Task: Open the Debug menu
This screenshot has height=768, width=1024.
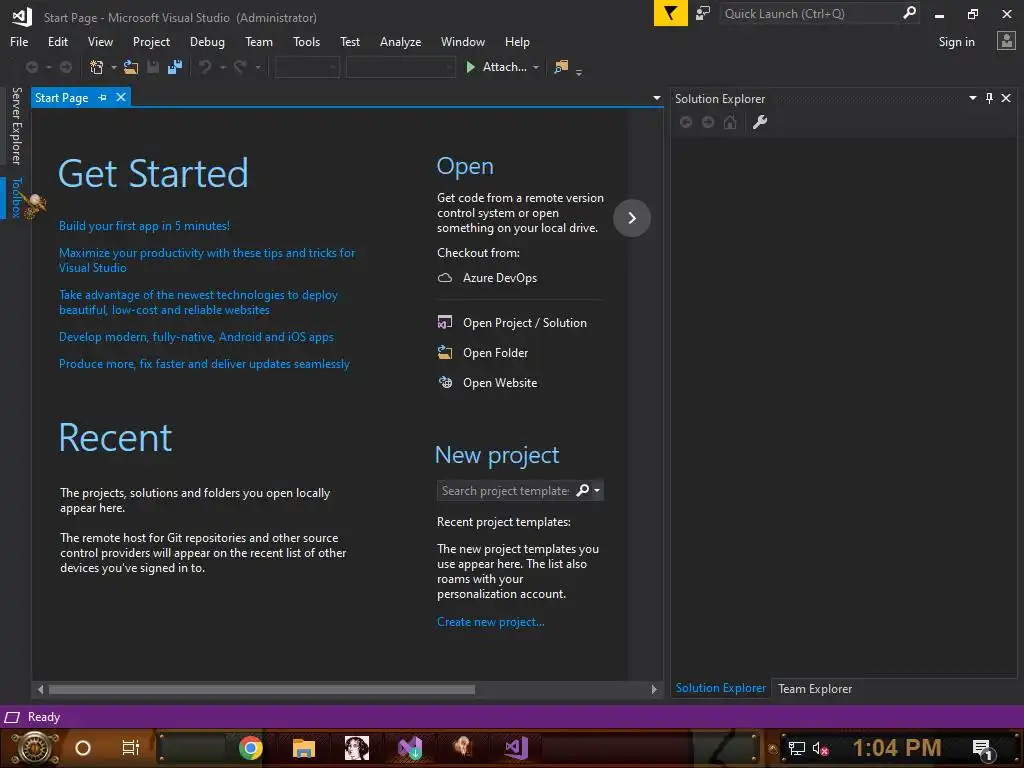Action: [x=207, y=42]
